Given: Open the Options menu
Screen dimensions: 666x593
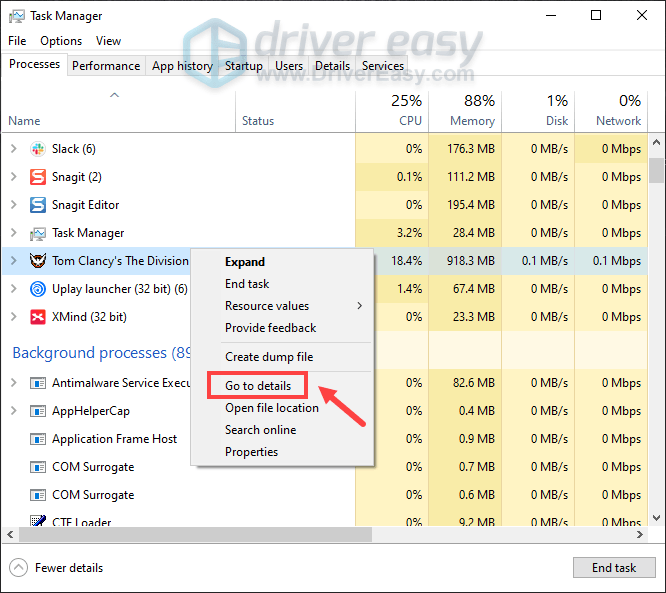Looking at the screenshot, I should 61,41.
